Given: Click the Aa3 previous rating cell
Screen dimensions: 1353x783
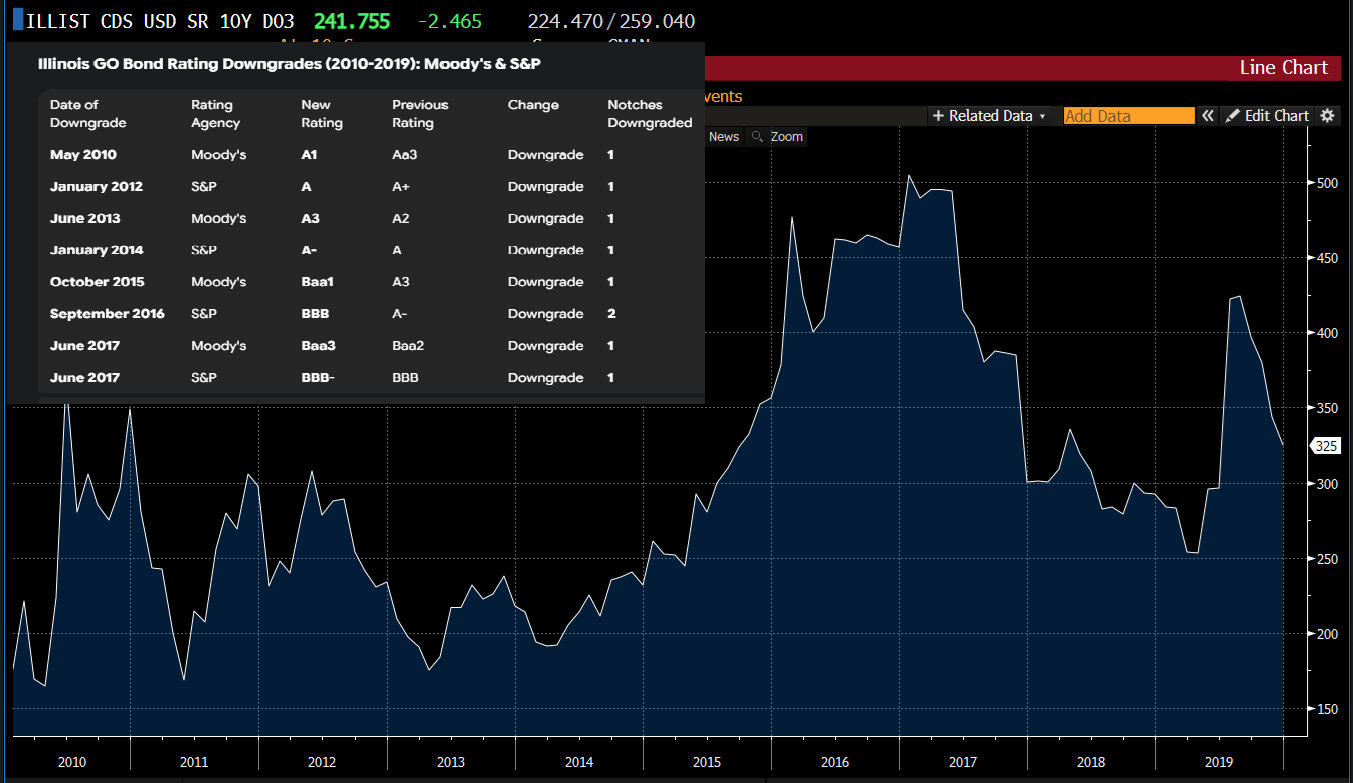Looking at the screenshot, I should point(404,155).
